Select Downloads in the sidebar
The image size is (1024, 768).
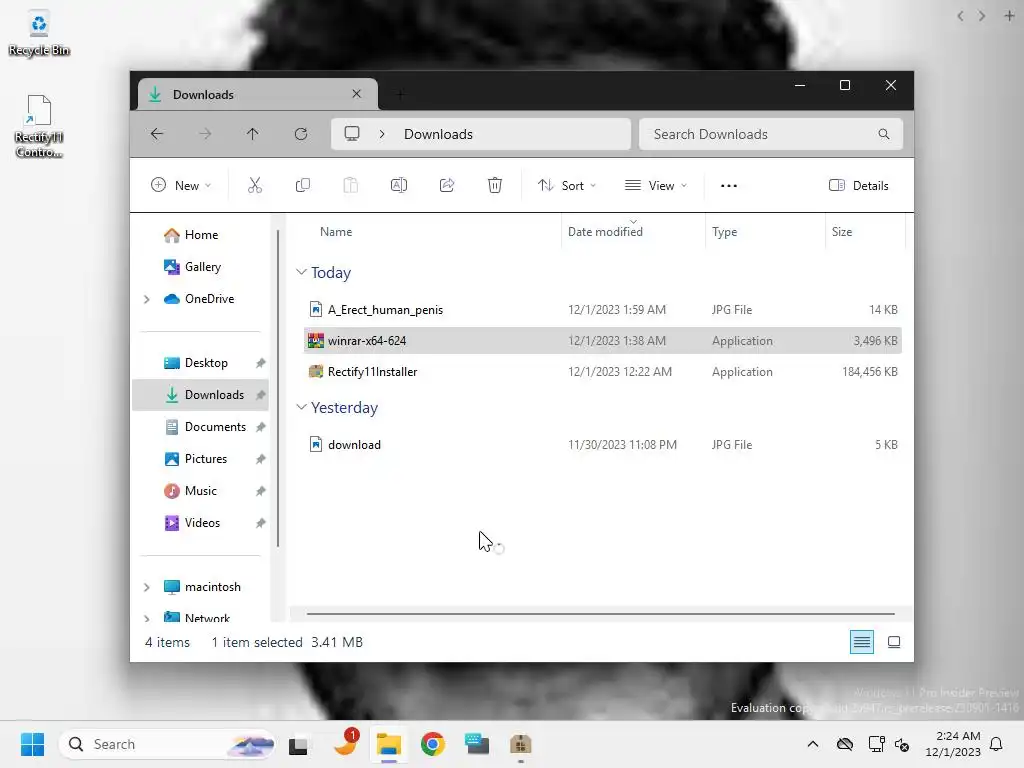pos(200,395)
